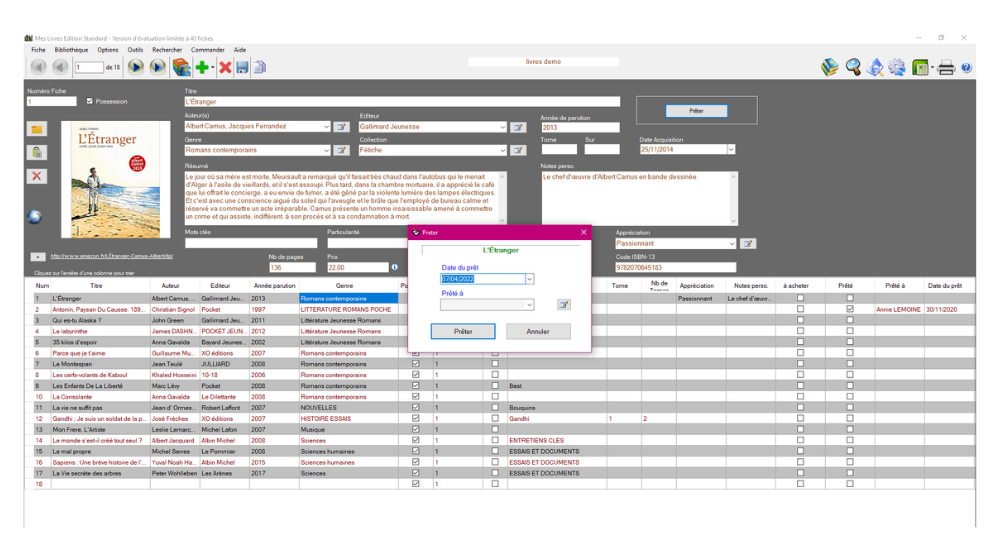Toggle Possession checkbox

coord(89,101)
